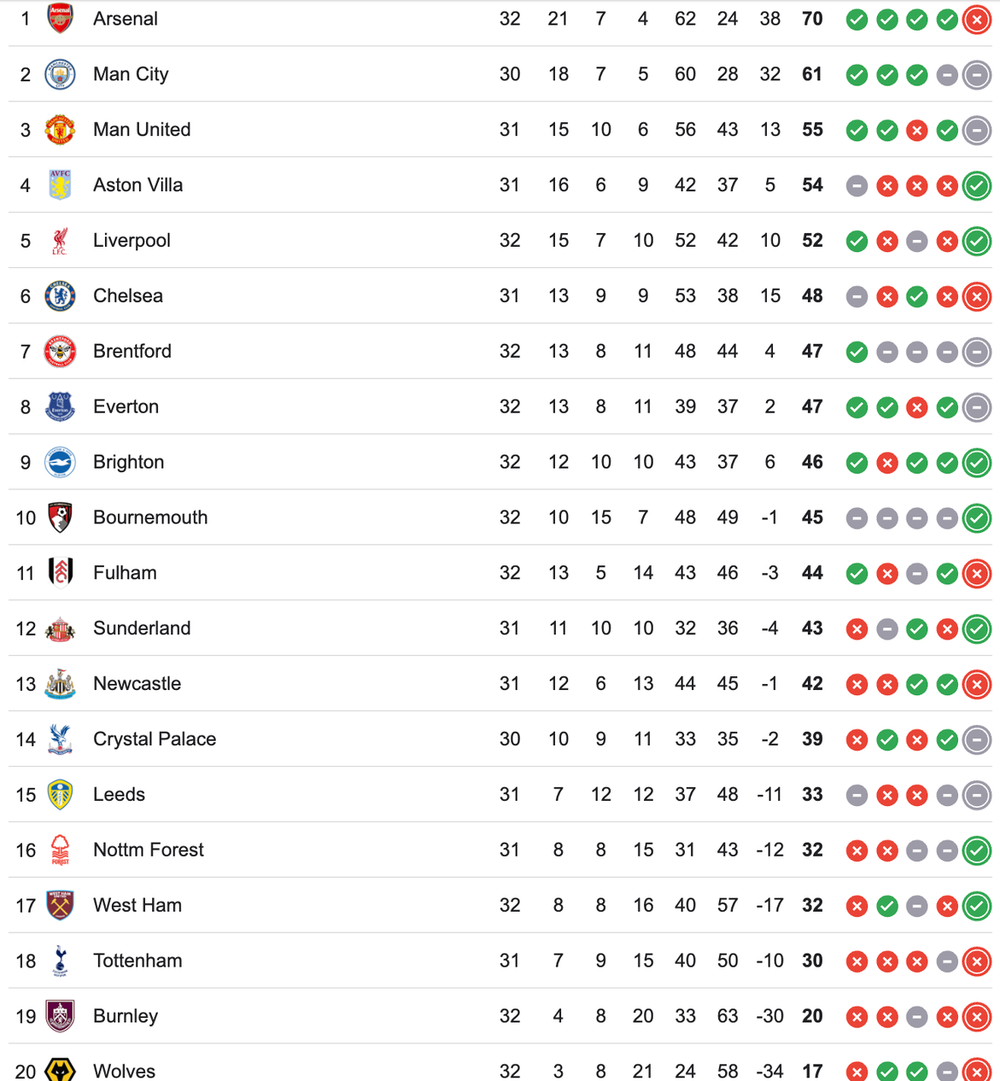
Task: Click the West Ham club crest
Action: 60,905
